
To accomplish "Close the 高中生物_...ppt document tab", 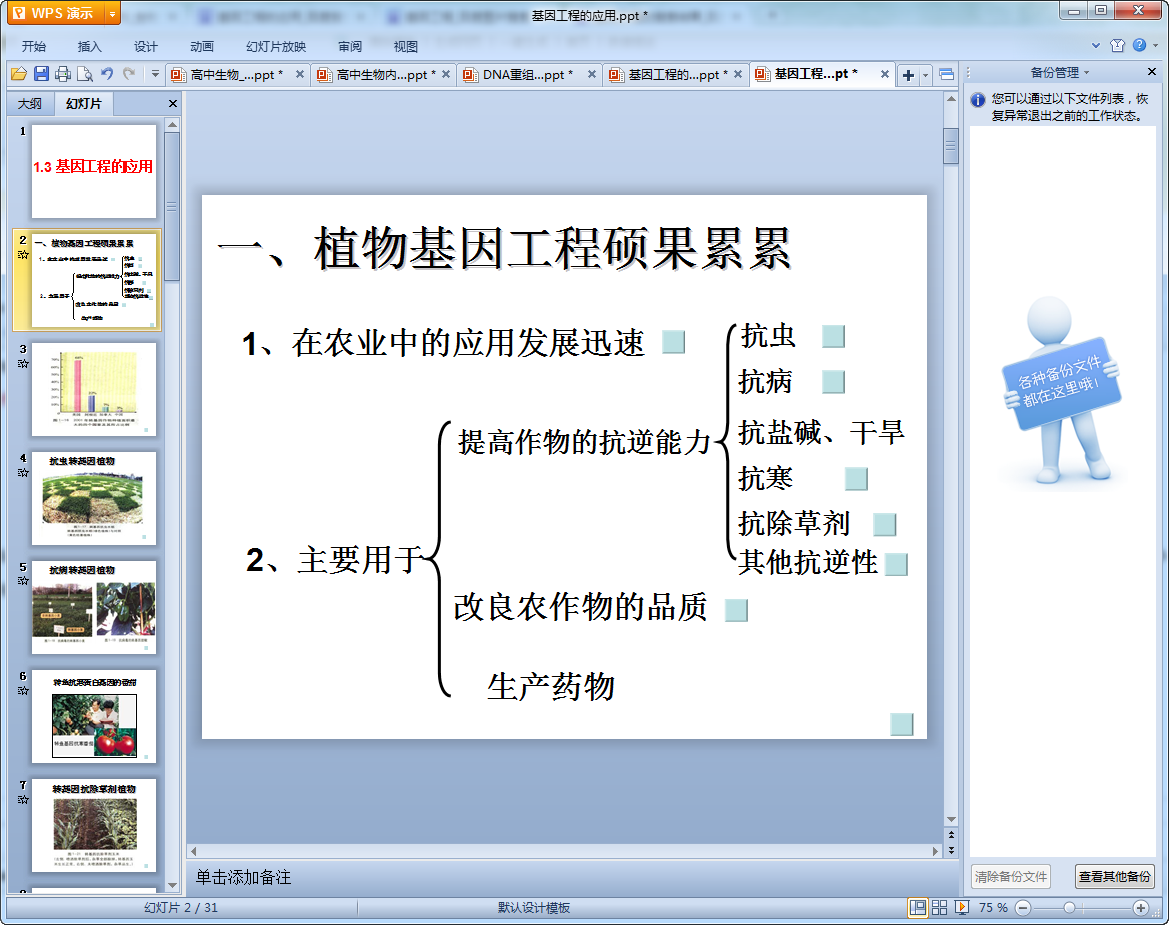I will (x=300, y=74).
